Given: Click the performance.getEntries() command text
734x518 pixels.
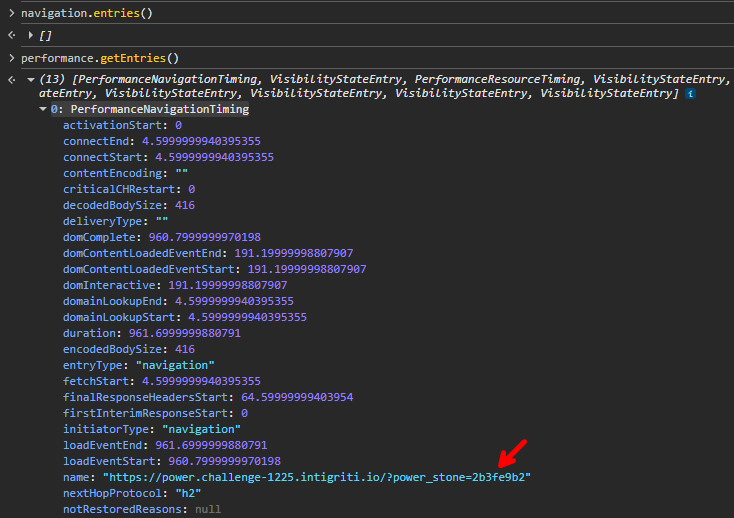Looking at the screenshot, I should pos(100,58).
